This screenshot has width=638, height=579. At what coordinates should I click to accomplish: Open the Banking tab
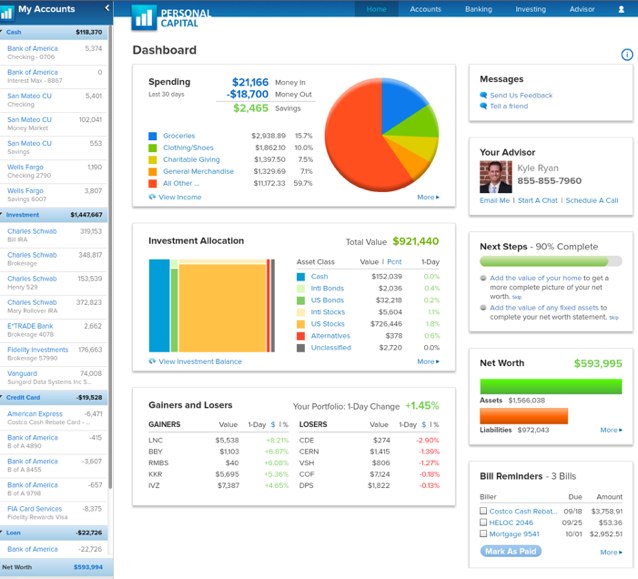click(478, 9)
